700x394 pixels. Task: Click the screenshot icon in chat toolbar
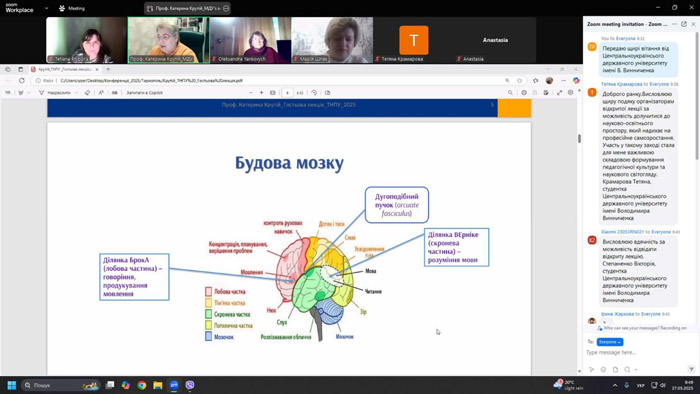click(x=627, y=369)
